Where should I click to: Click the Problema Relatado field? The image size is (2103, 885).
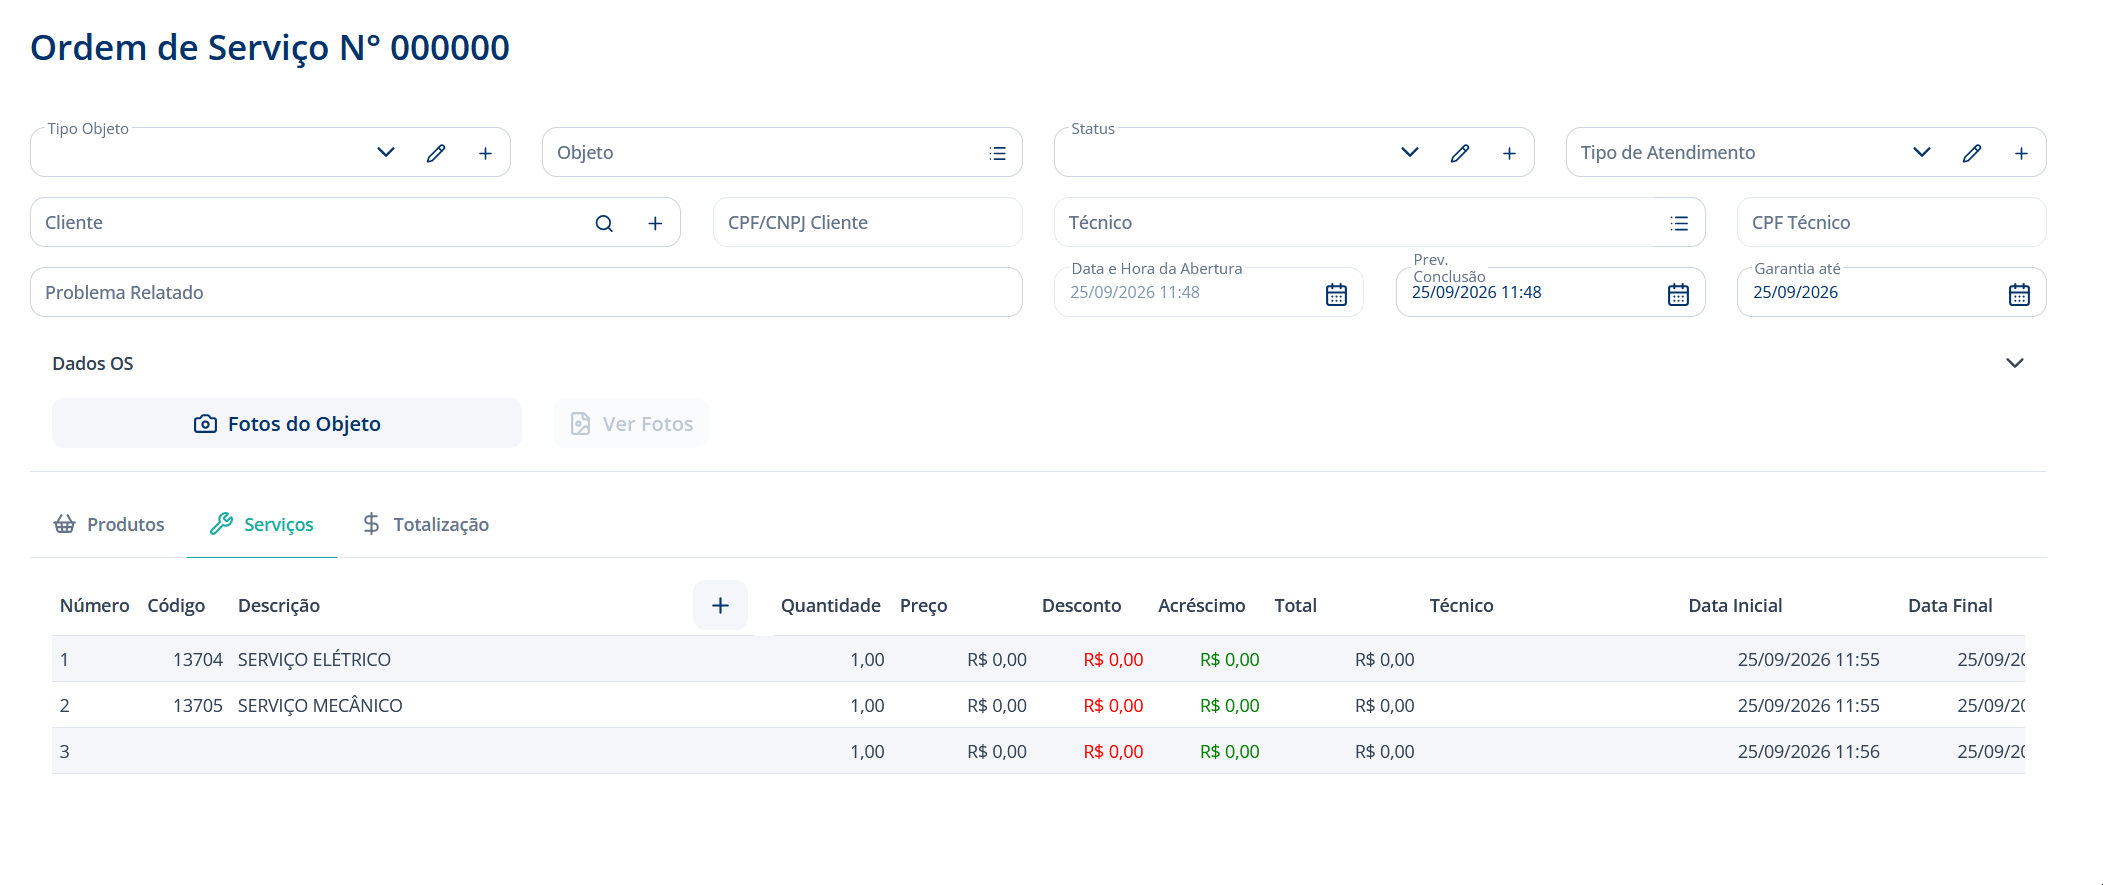point(526,292)
